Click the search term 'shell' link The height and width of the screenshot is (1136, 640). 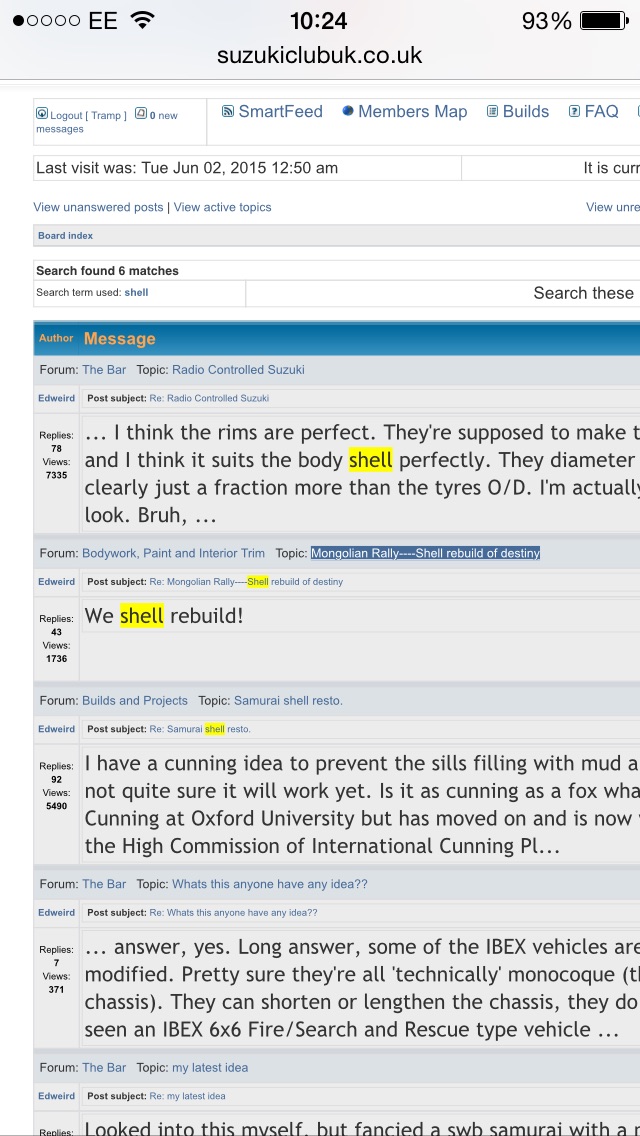pyautogui.click(x=136, y=293)
